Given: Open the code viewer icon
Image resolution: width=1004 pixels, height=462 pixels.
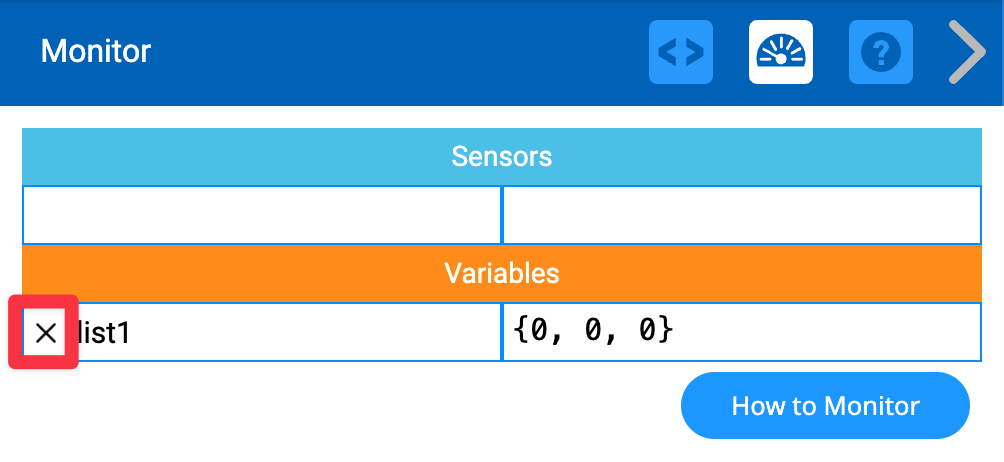Looking at the screenshot, I should point(681,52).
